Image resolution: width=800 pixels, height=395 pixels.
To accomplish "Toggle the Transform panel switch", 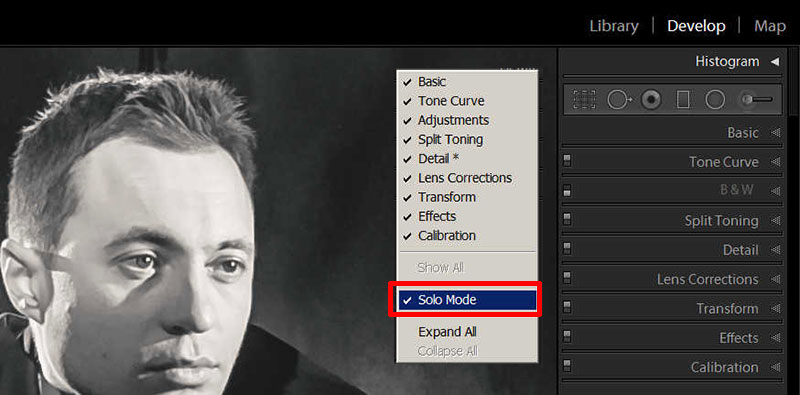I will click(x=567, y=308).
